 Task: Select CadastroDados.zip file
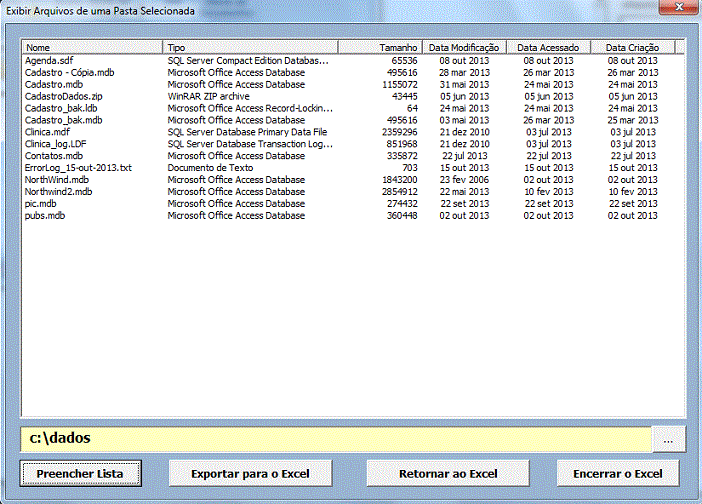point(64,96)
